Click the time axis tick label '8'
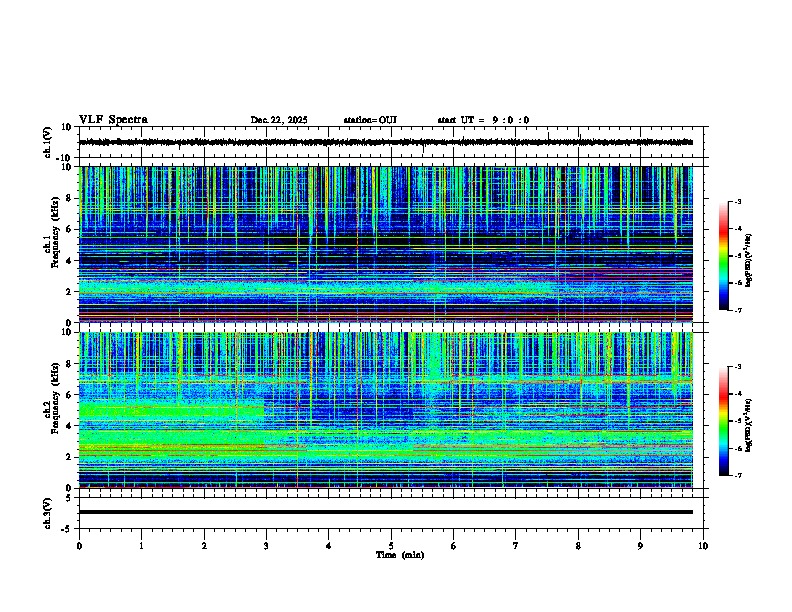Screen dimensions: 792x612 pyautogui.click(x=578, y=546)
